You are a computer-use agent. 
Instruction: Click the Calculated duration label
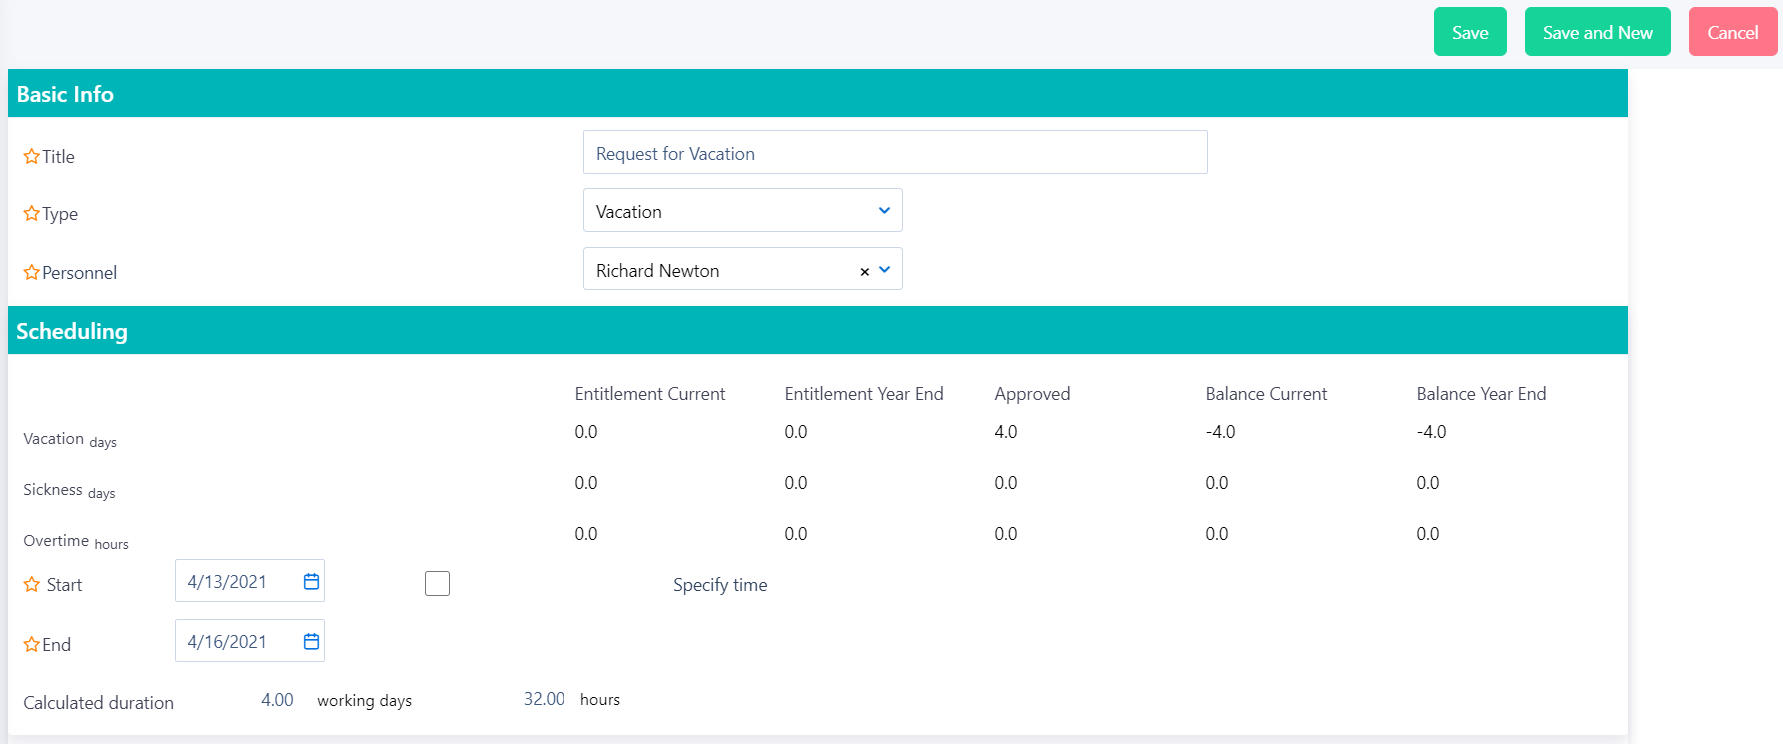(98, 703)
